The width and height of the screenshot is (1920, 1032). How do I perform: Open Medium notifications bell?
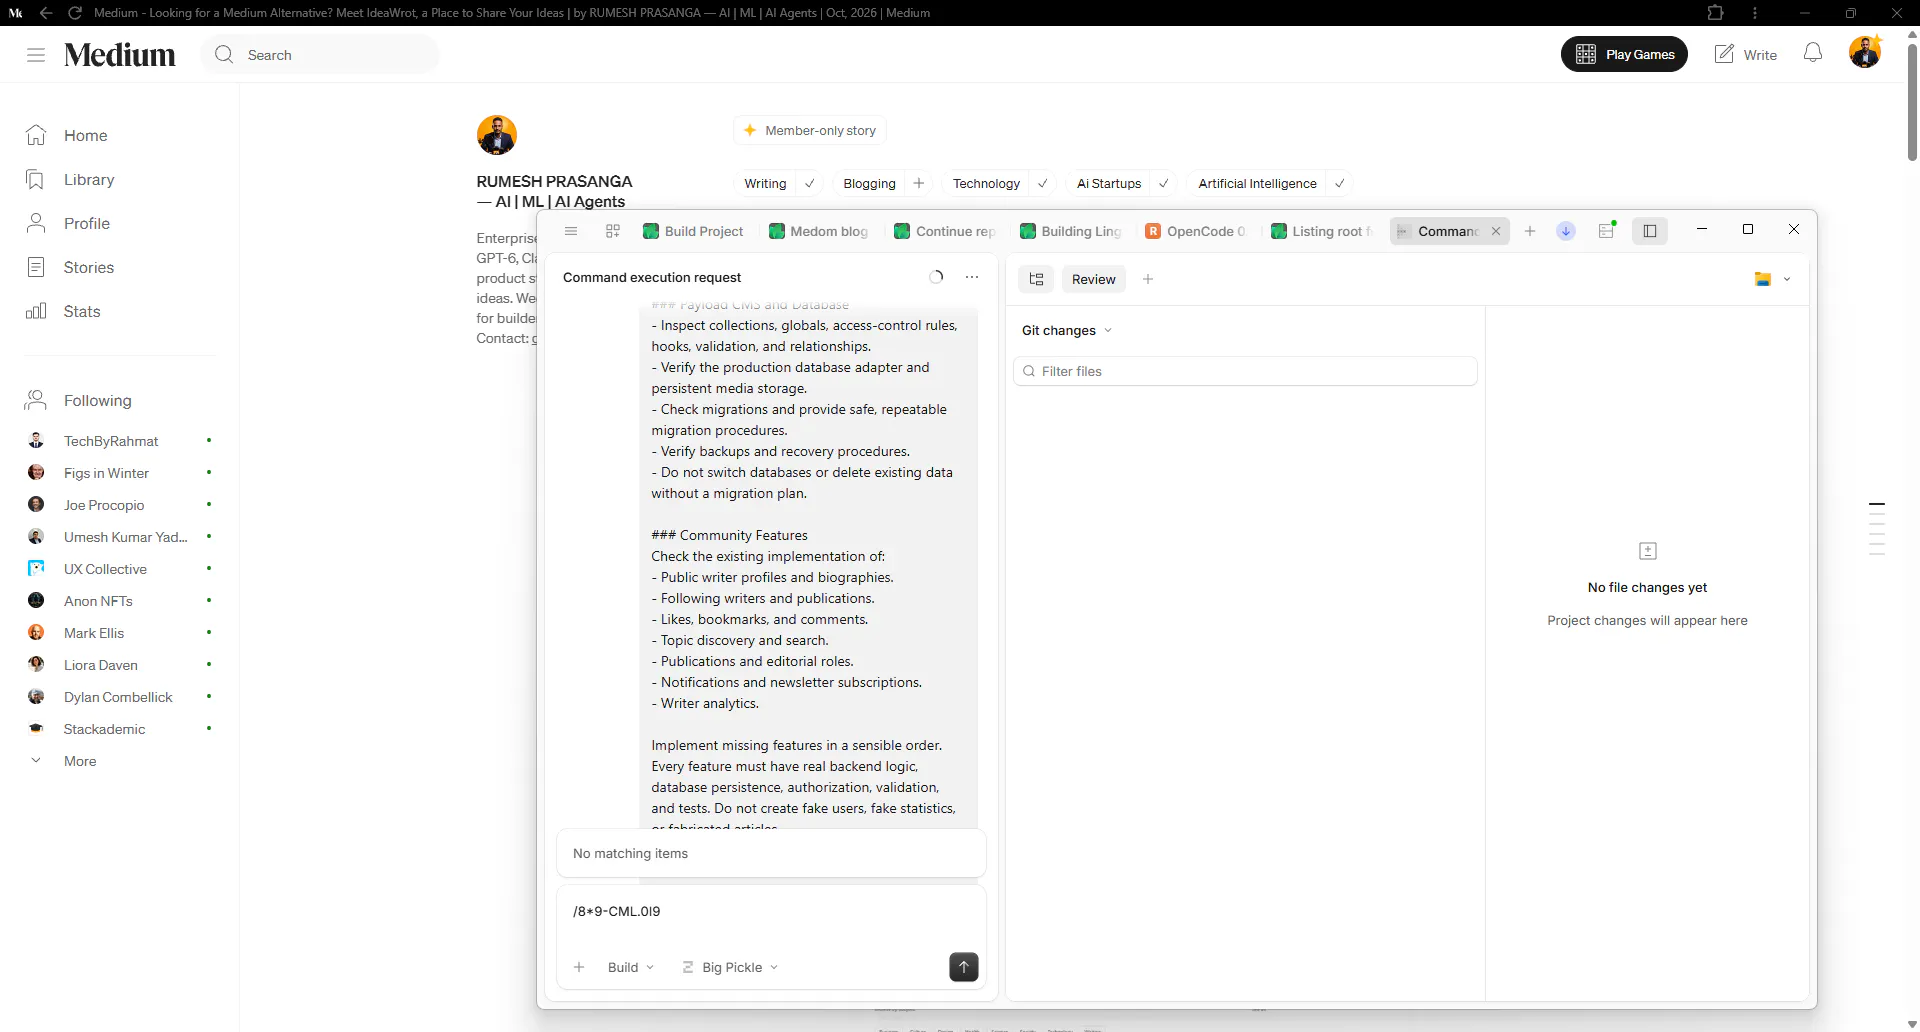pyautogui.click(x=1813, y=54)
